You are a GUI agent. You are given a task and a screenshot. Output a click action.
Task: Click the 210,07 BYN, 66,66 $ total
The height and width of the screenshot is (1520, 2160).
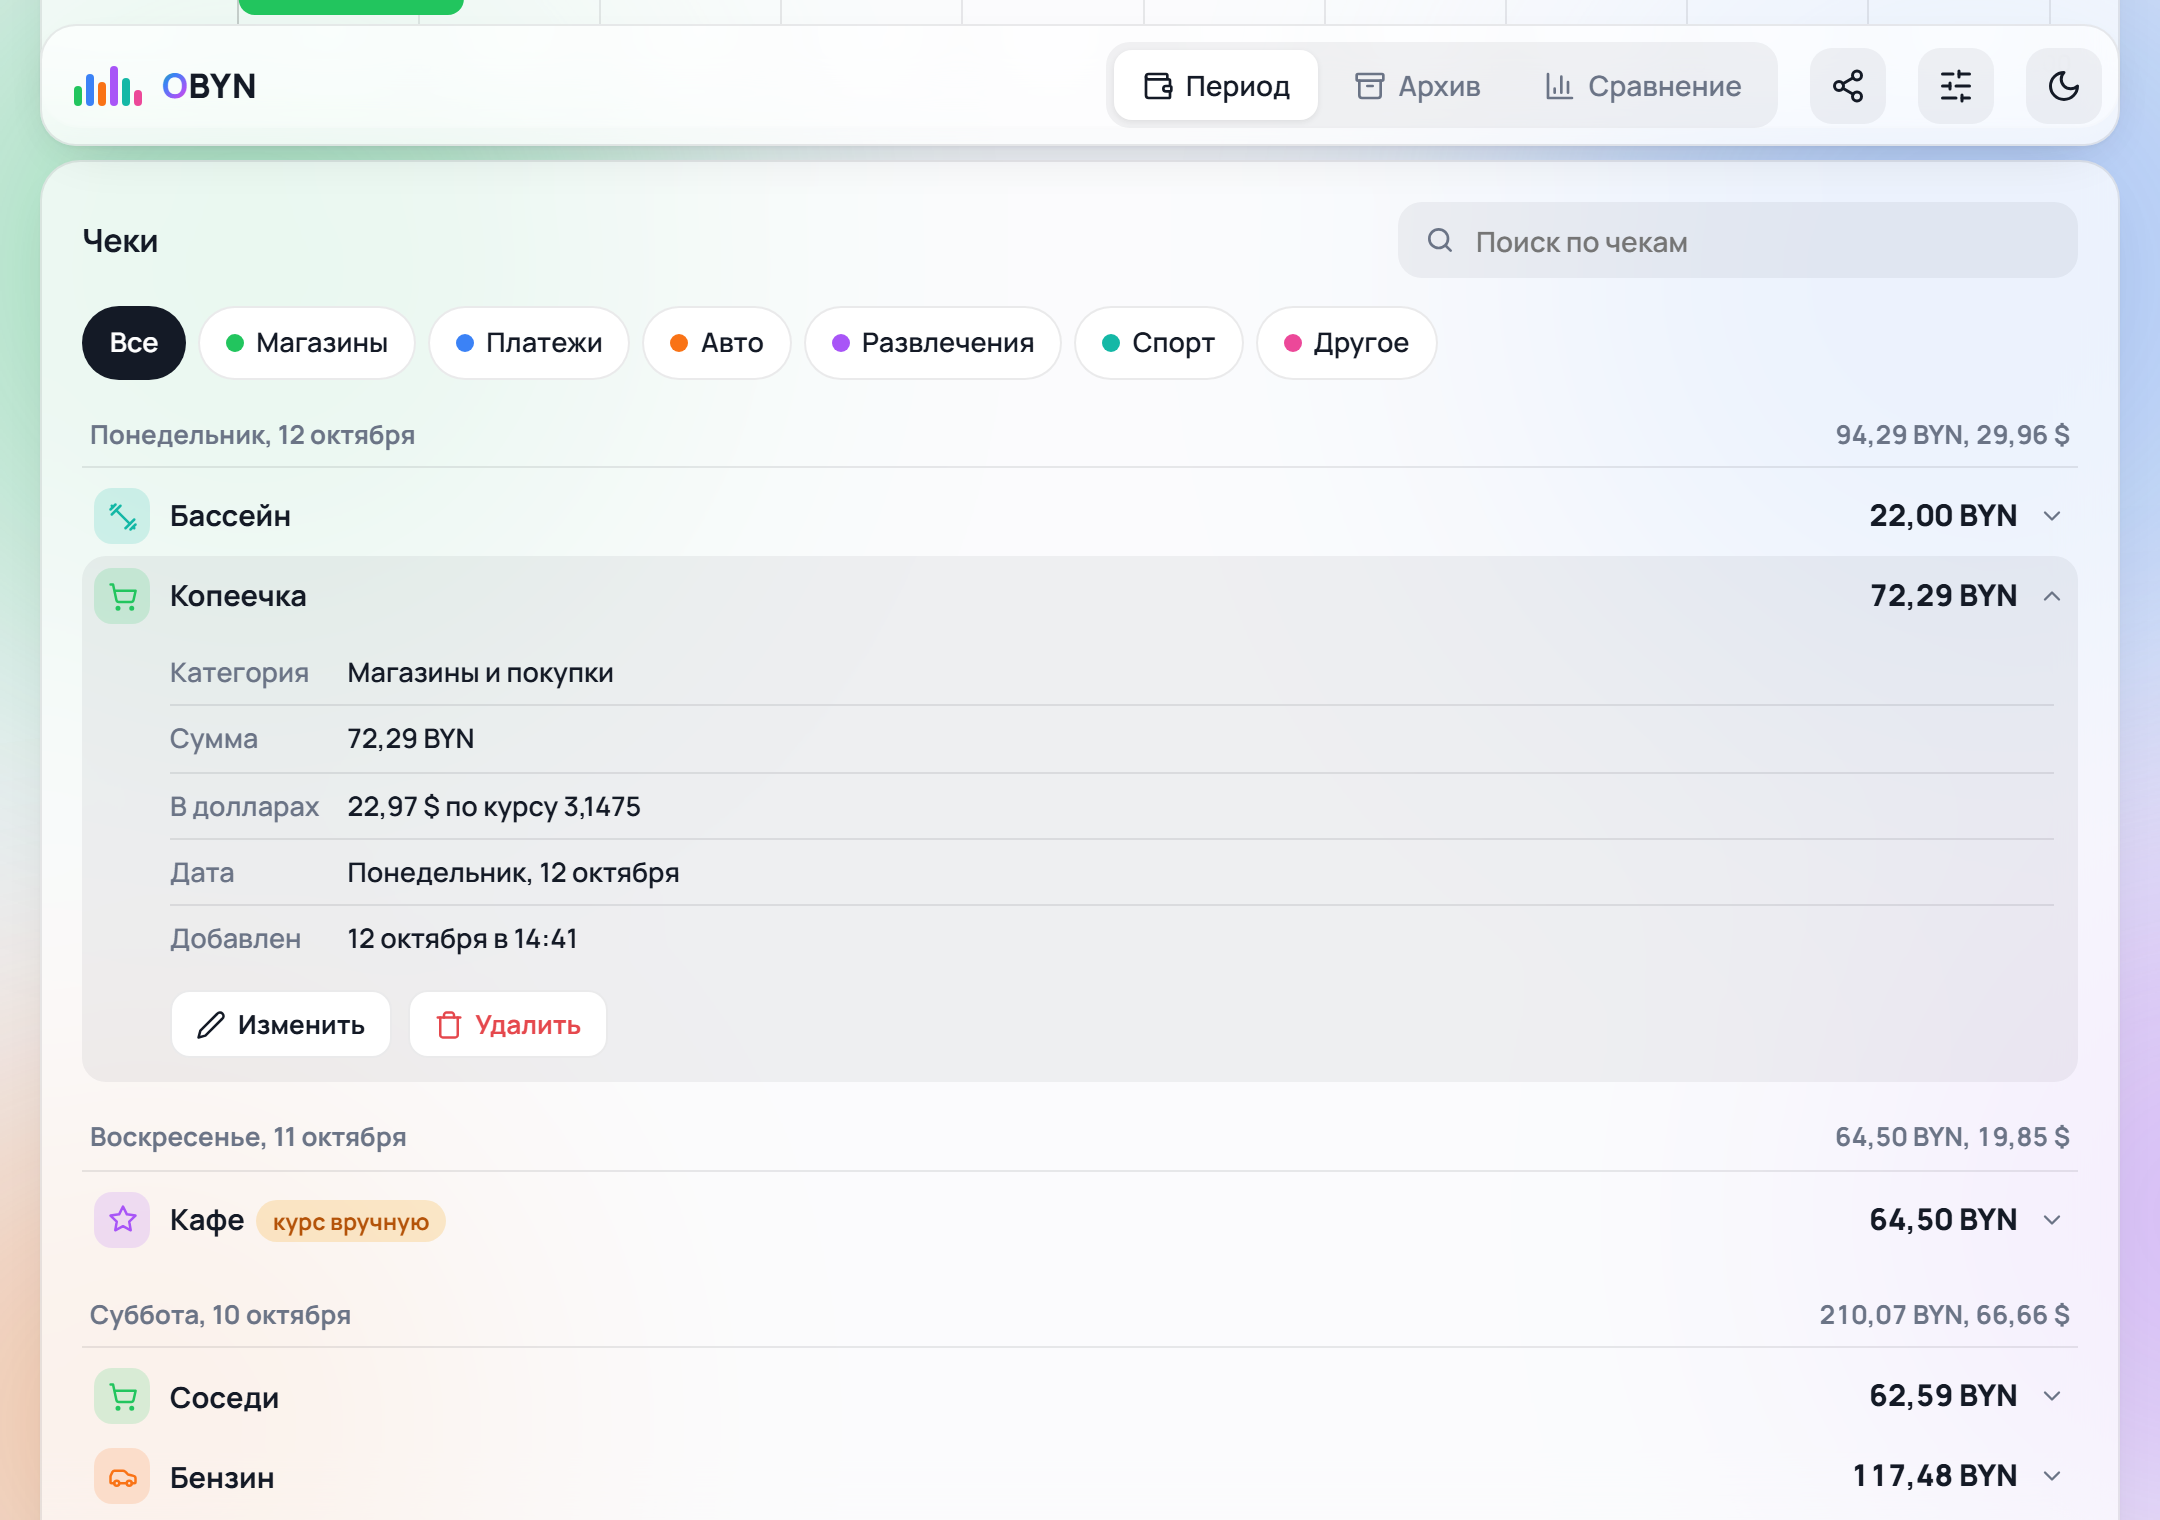point(1944,1314)
